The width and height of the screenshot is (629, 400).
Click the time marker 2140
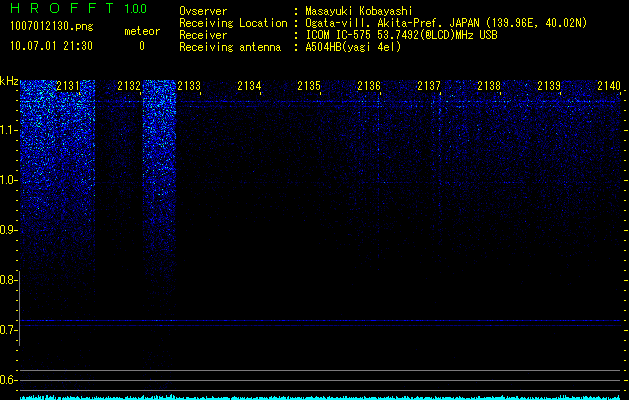point(609,86)
